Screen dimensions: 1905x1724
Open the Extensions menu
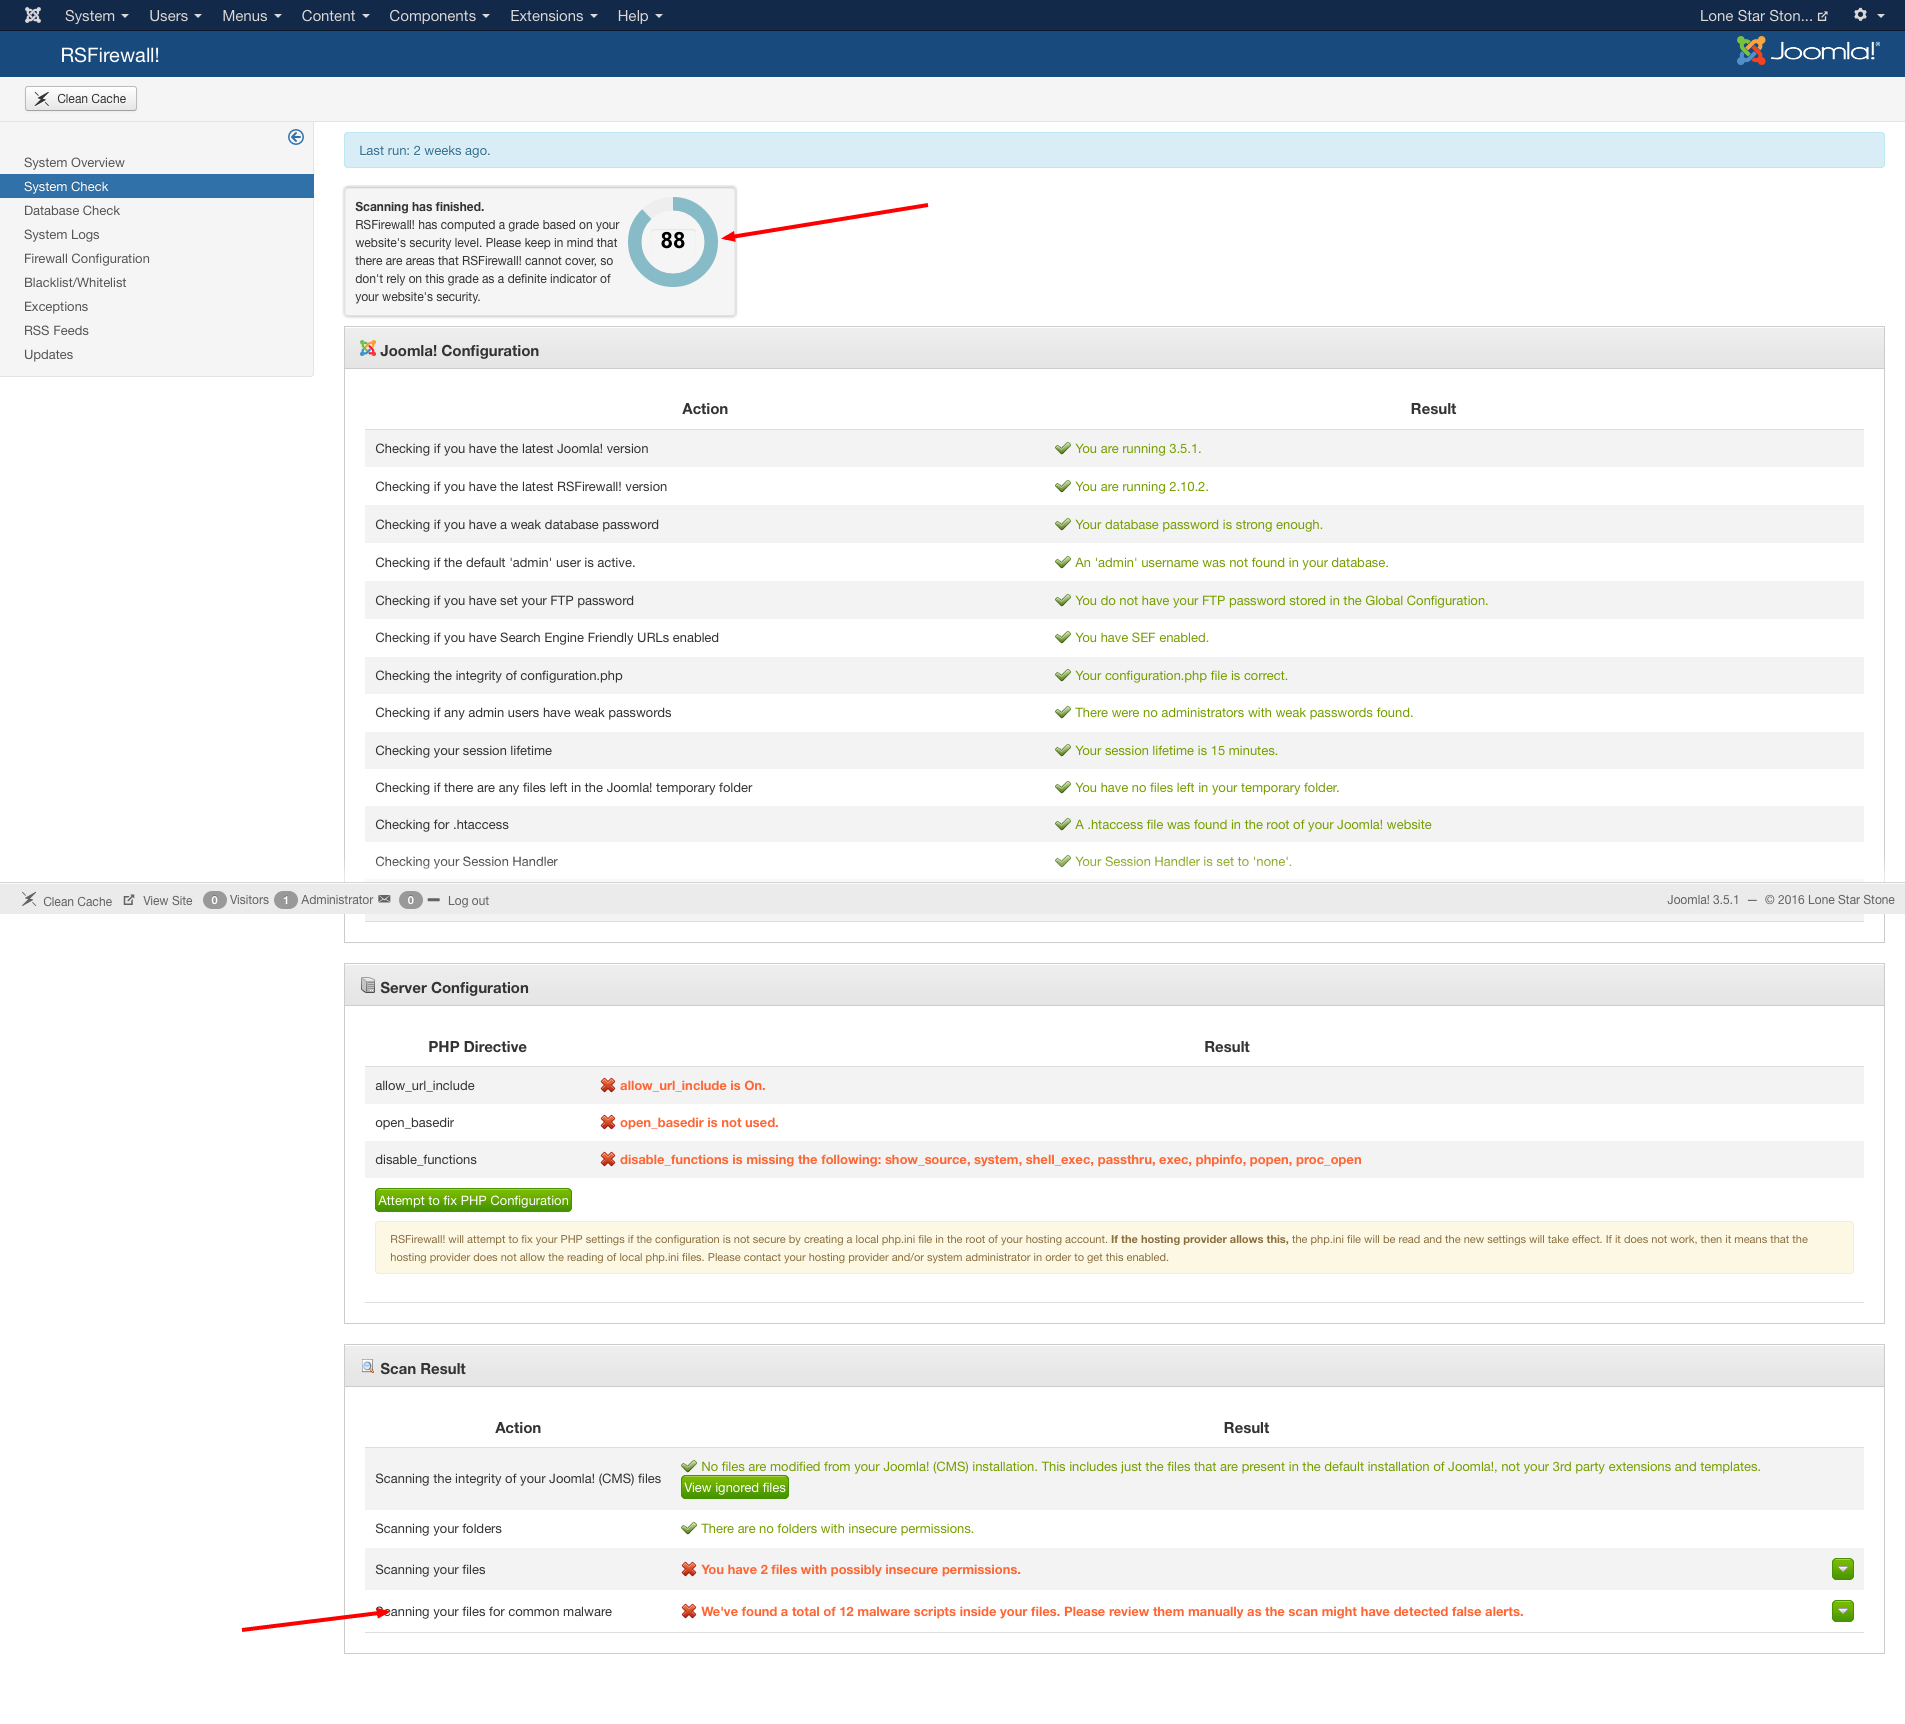click(553, 15)
